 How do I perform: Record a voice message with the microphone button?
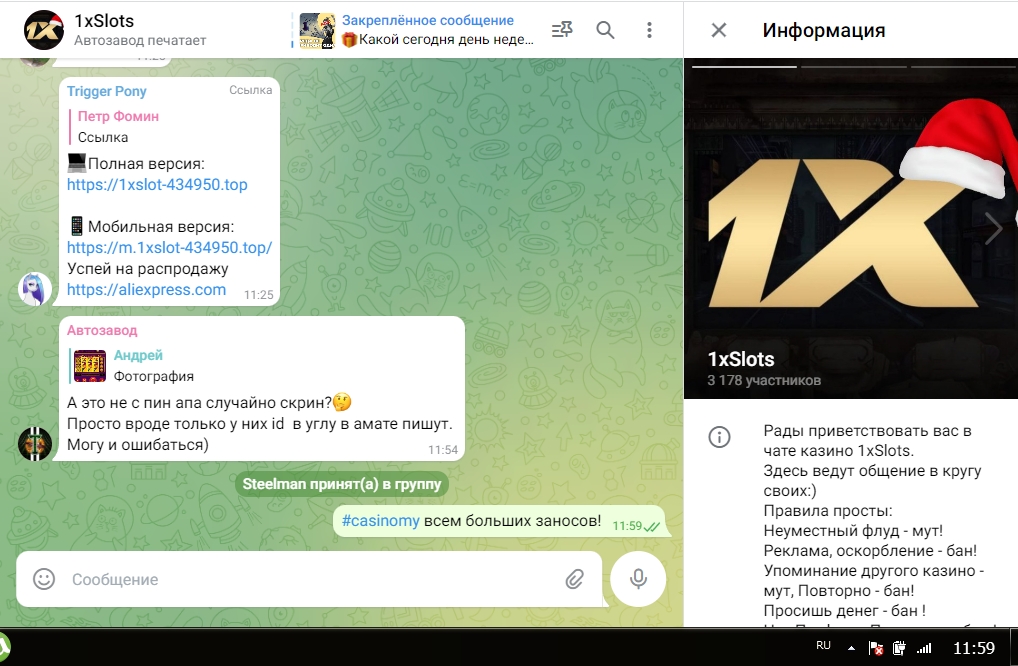pos(638,579)
